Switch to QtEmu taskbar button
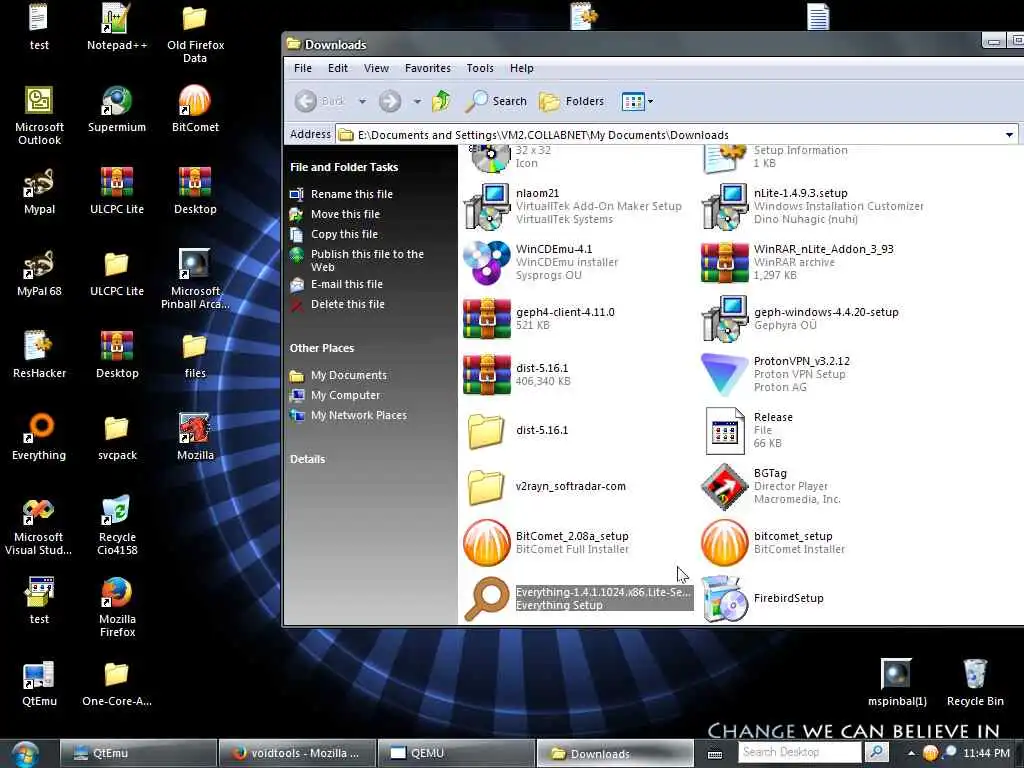 pos(138,753)
